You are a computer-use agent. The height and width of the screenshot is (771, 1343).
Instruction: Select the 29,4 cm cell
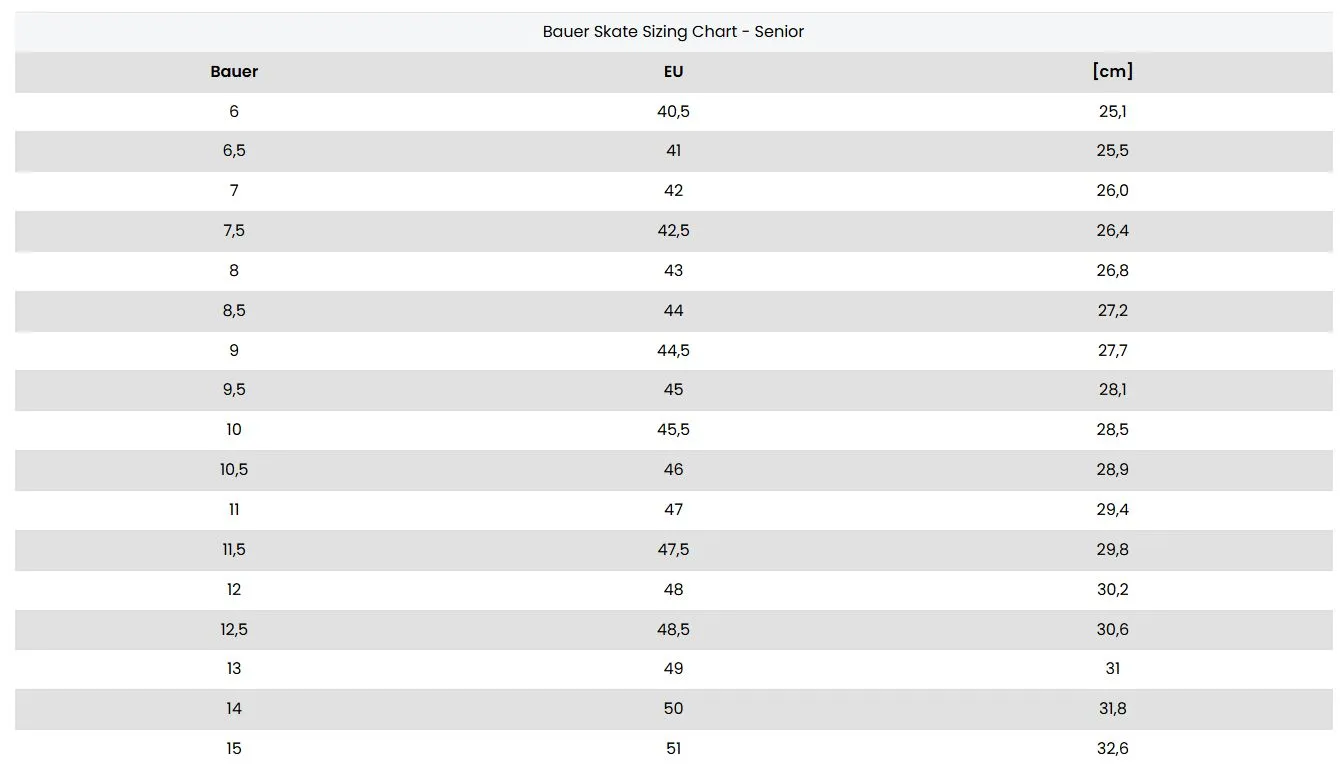1112,510
